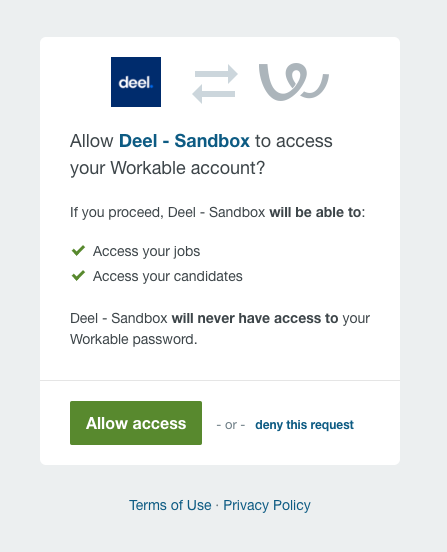Click the Allow access button

pos(136,423)
